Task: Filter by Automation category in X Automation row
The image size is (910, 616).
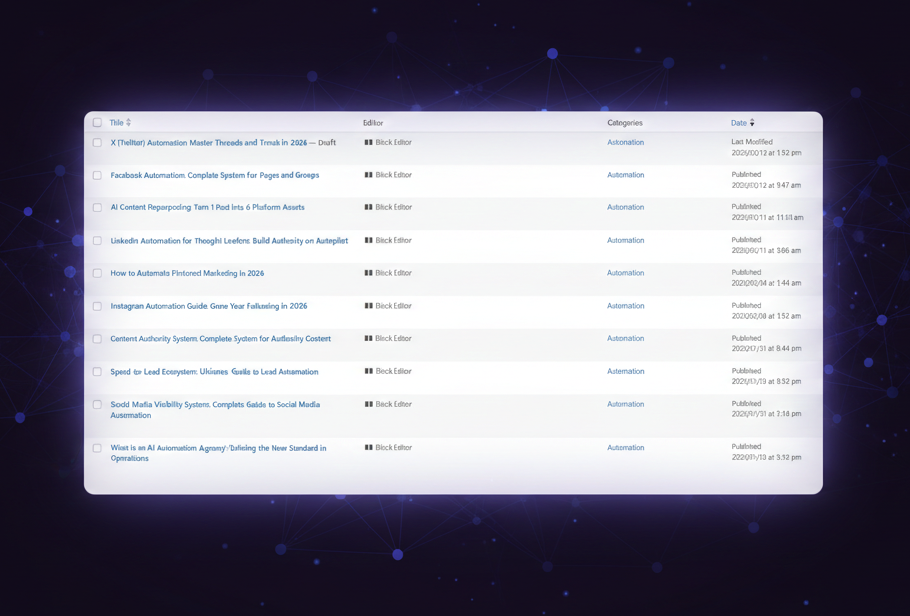Action: [x=626, y=142]
